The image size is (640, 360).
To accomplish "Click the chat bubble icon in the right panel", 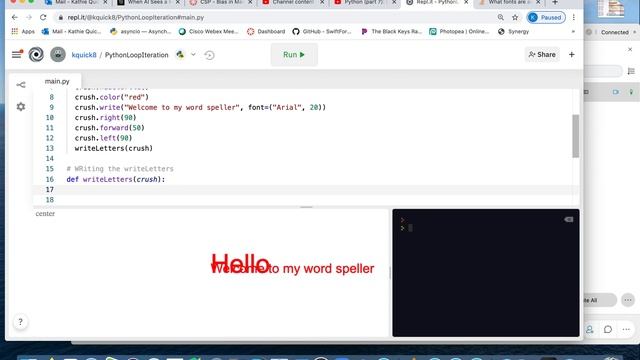I will click(x=608, y=329).
